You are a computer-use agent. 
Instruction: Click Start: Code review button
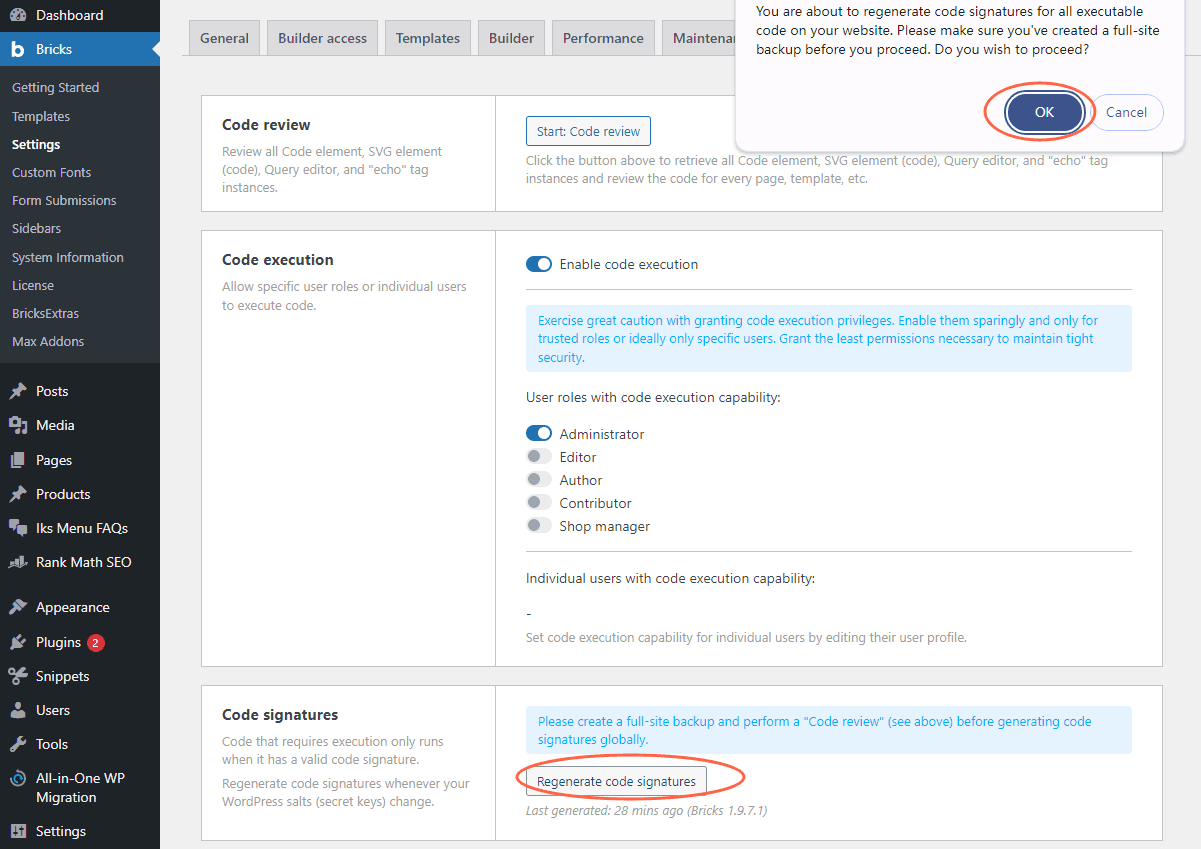pos(589,131)
